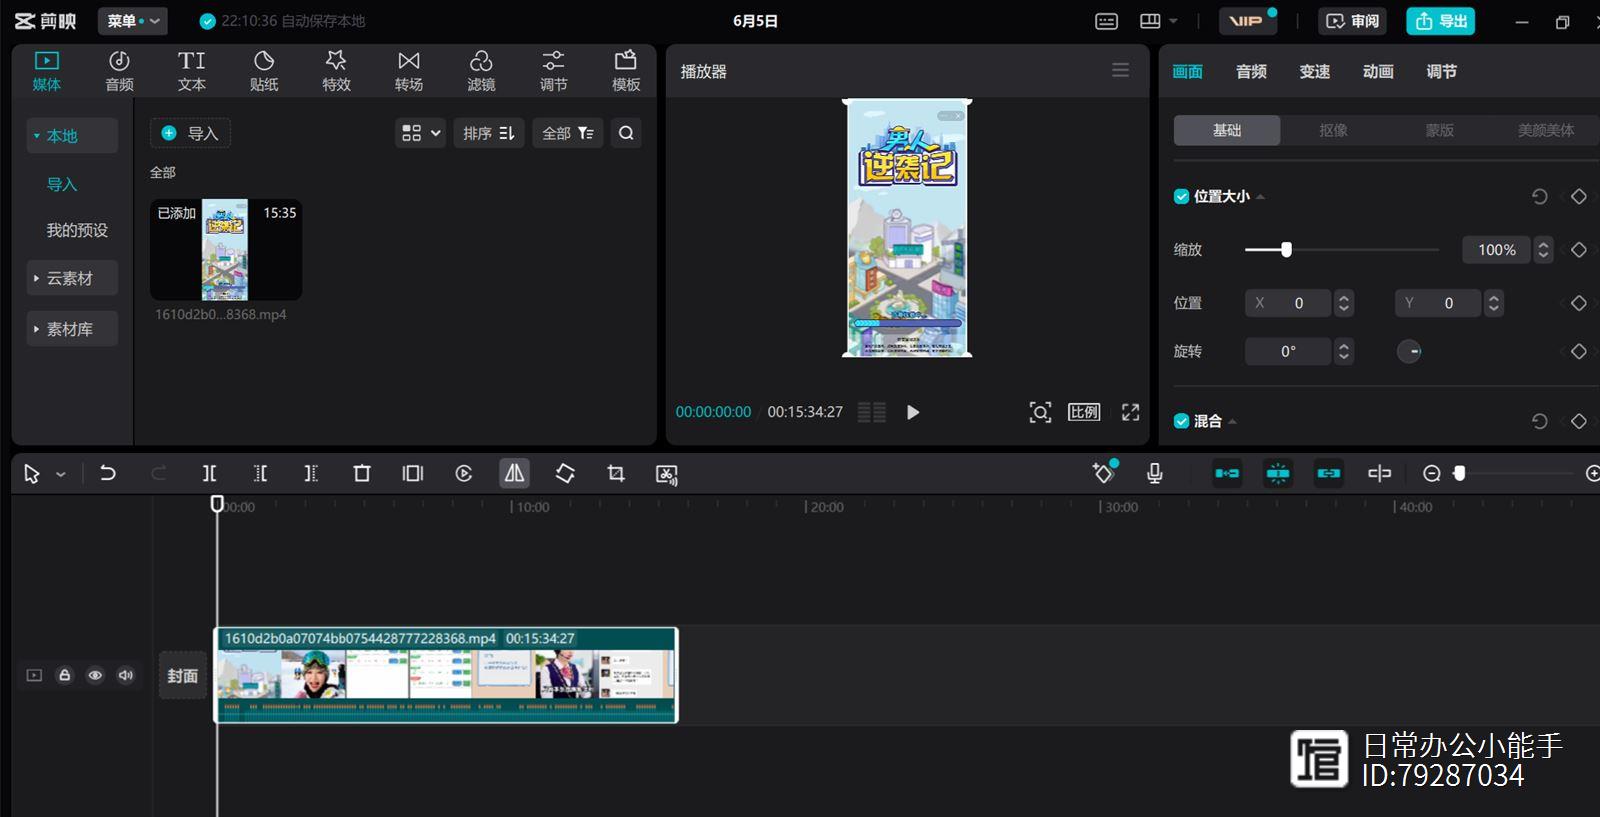The width and height of the screenshot is (1600, 817).
Task: Open the 调节 adjustment panel in top toolbar
Action: pyautogui.click(x=553, y=71)
